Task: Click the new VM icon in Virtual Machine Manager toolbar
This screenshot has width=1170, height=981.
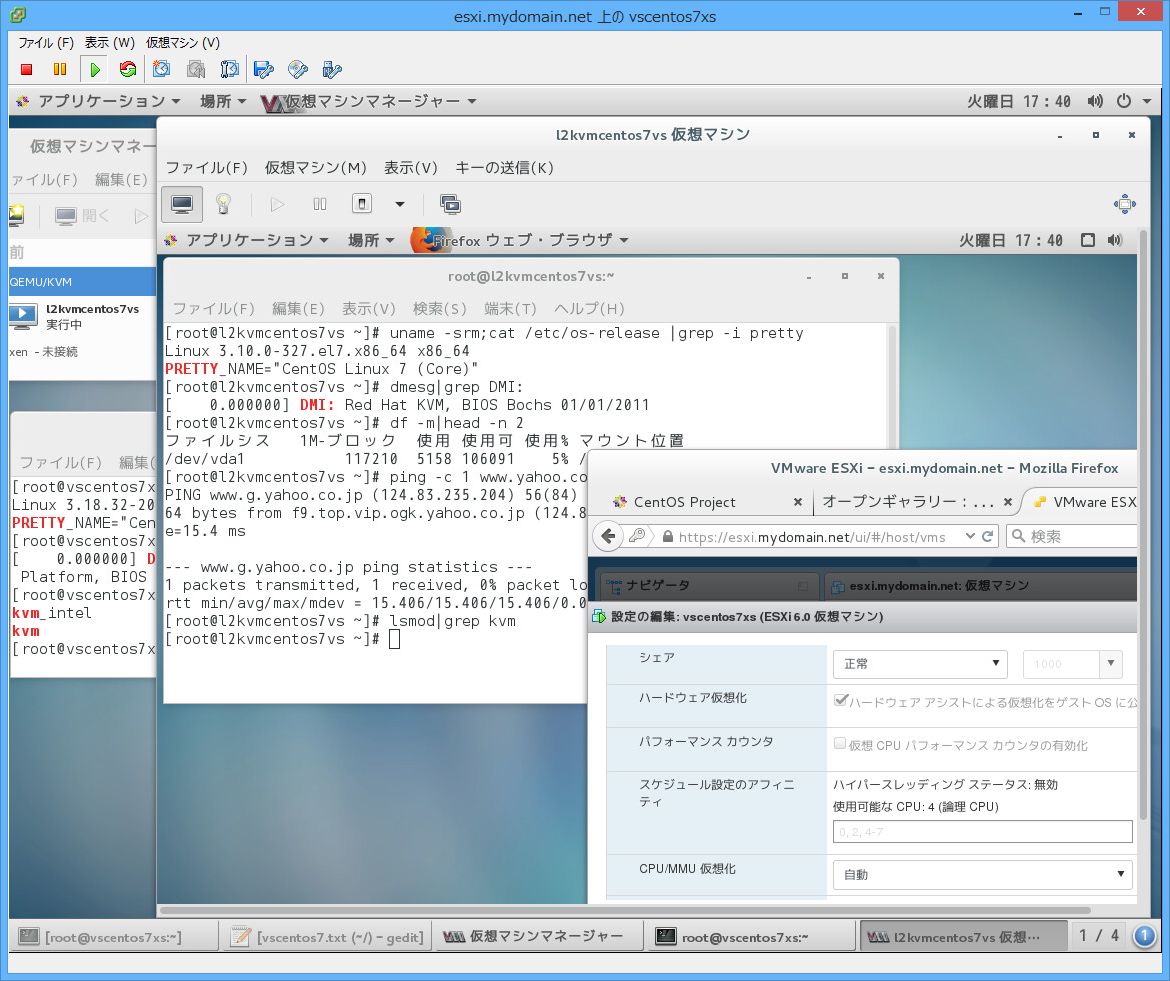Action: (x=16, y=216)
